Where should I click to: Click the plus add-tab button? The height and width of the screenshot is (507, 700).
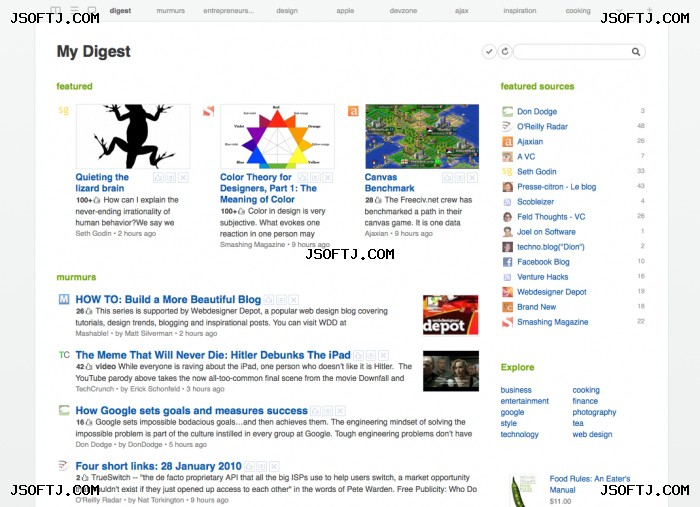[649, 9]
